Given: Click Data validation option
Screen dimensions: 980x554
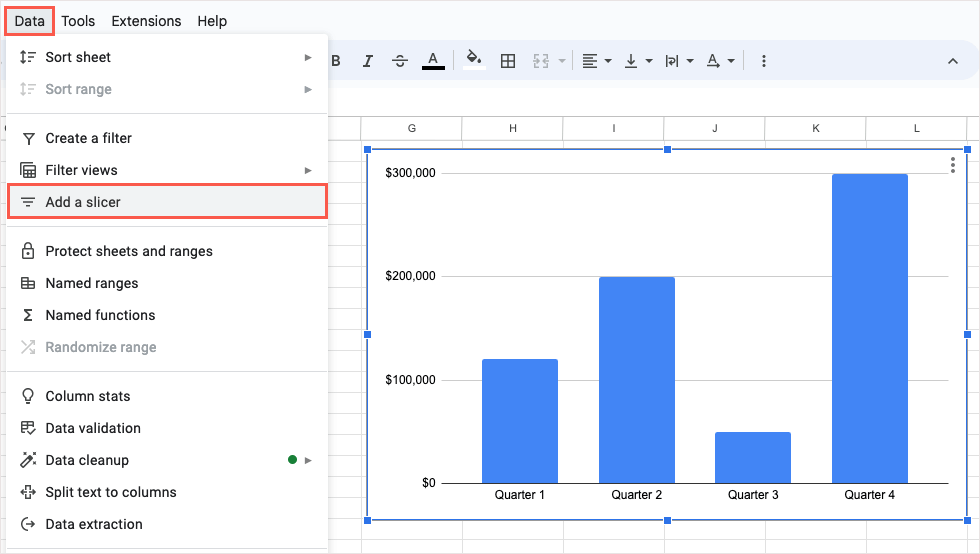Looking at the screenshot, I should 93,428.
